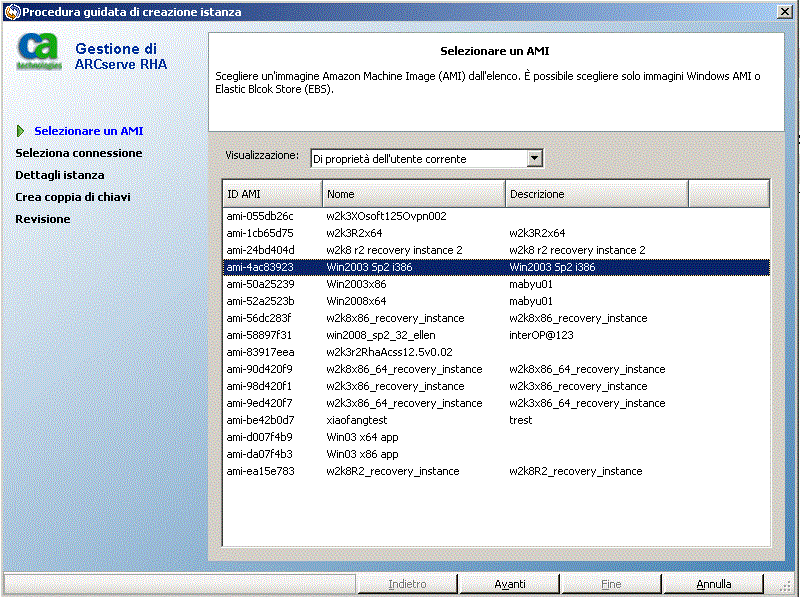Close the wizard window

(786, 12)
